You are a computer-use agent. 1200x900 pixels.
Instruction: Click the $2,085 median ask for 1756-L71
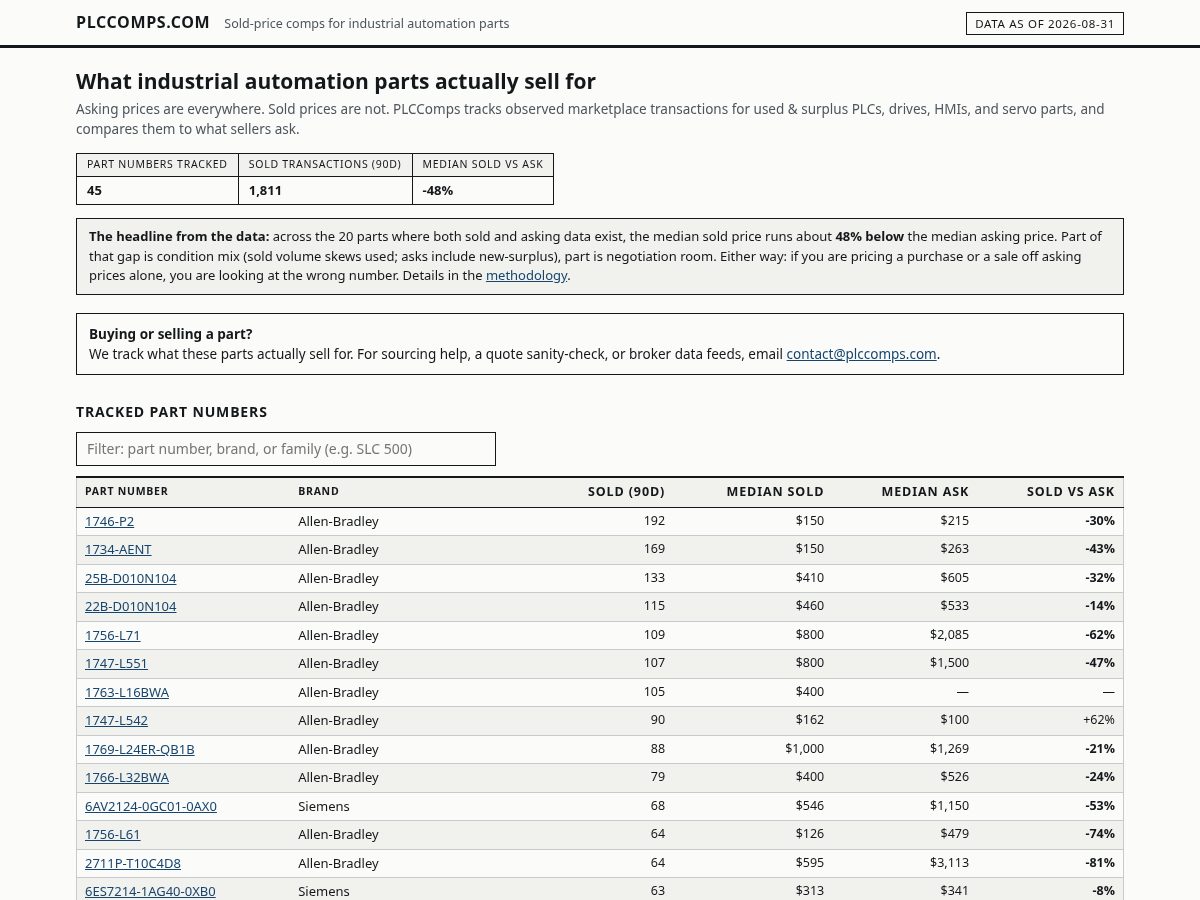tap(949, 635)
